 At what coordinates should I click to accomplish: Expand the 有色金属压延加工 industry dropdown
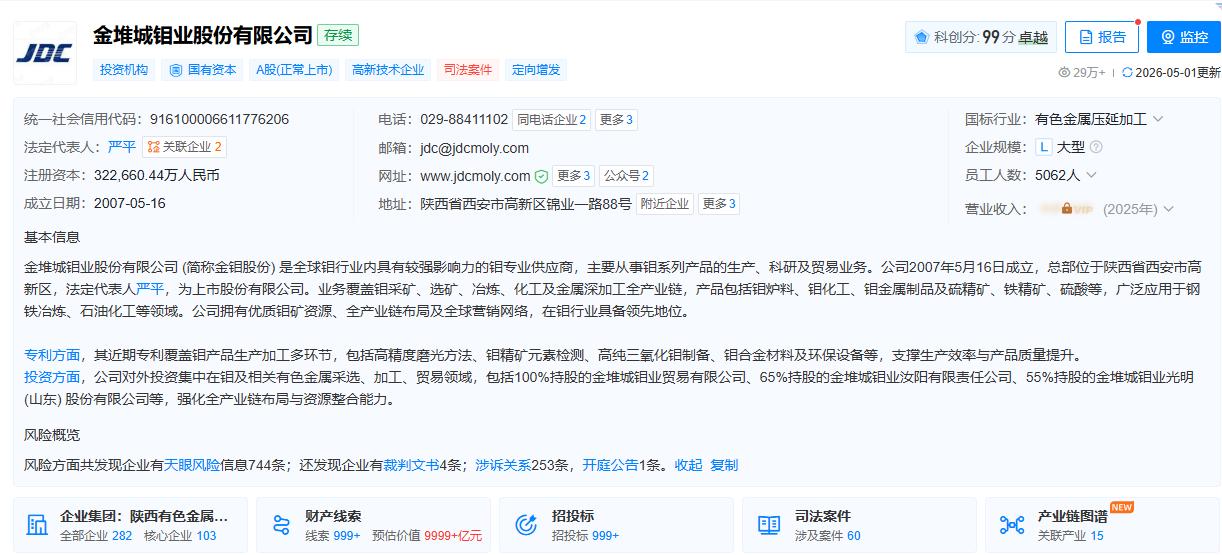click(1158, 119)
